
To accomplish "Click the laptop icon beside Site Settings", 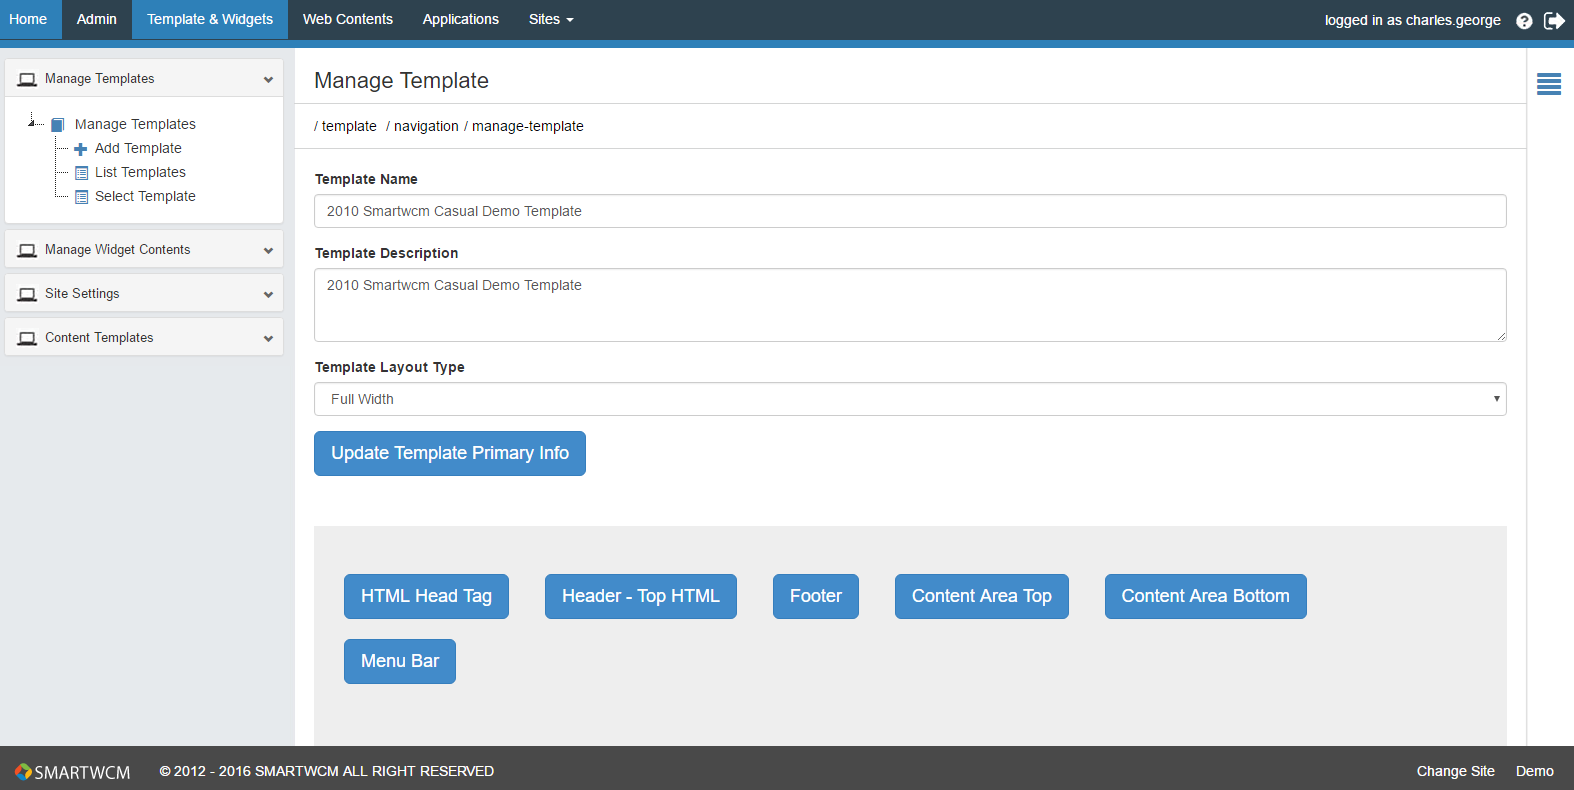I will point(27,294).
